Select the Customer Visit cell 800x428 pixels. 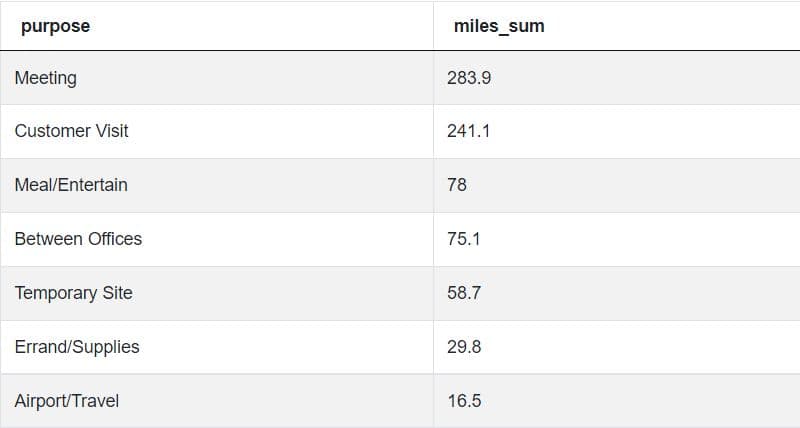[71, 131]
